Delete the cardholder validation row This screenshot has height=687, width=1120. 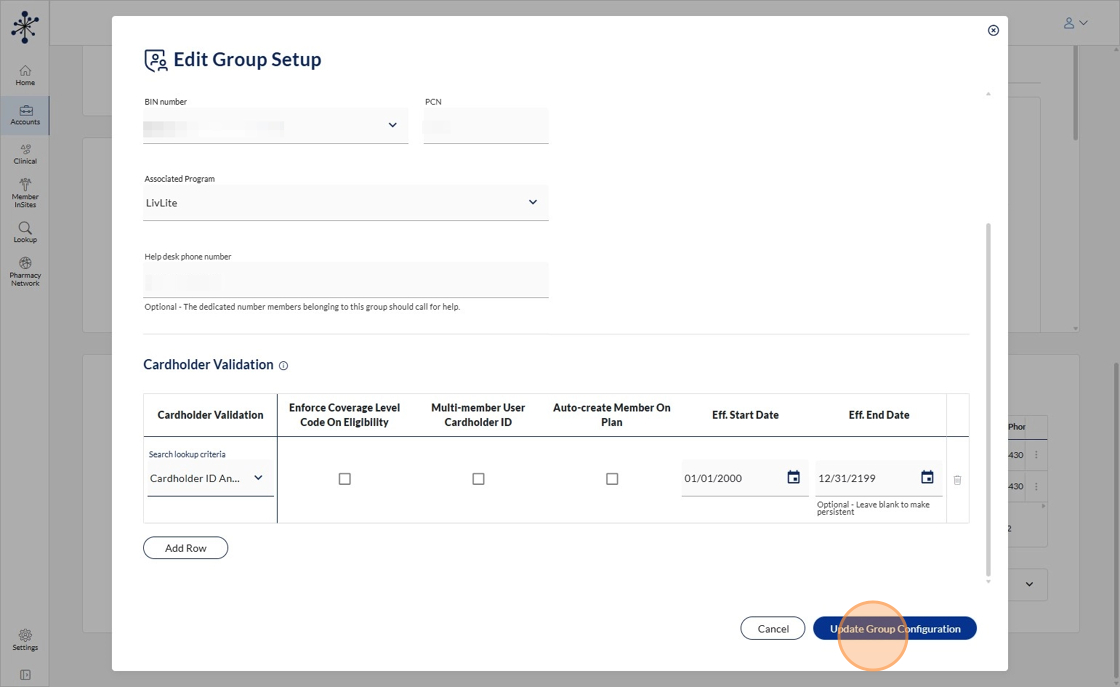pyautogui.click(x=957, y=480)
